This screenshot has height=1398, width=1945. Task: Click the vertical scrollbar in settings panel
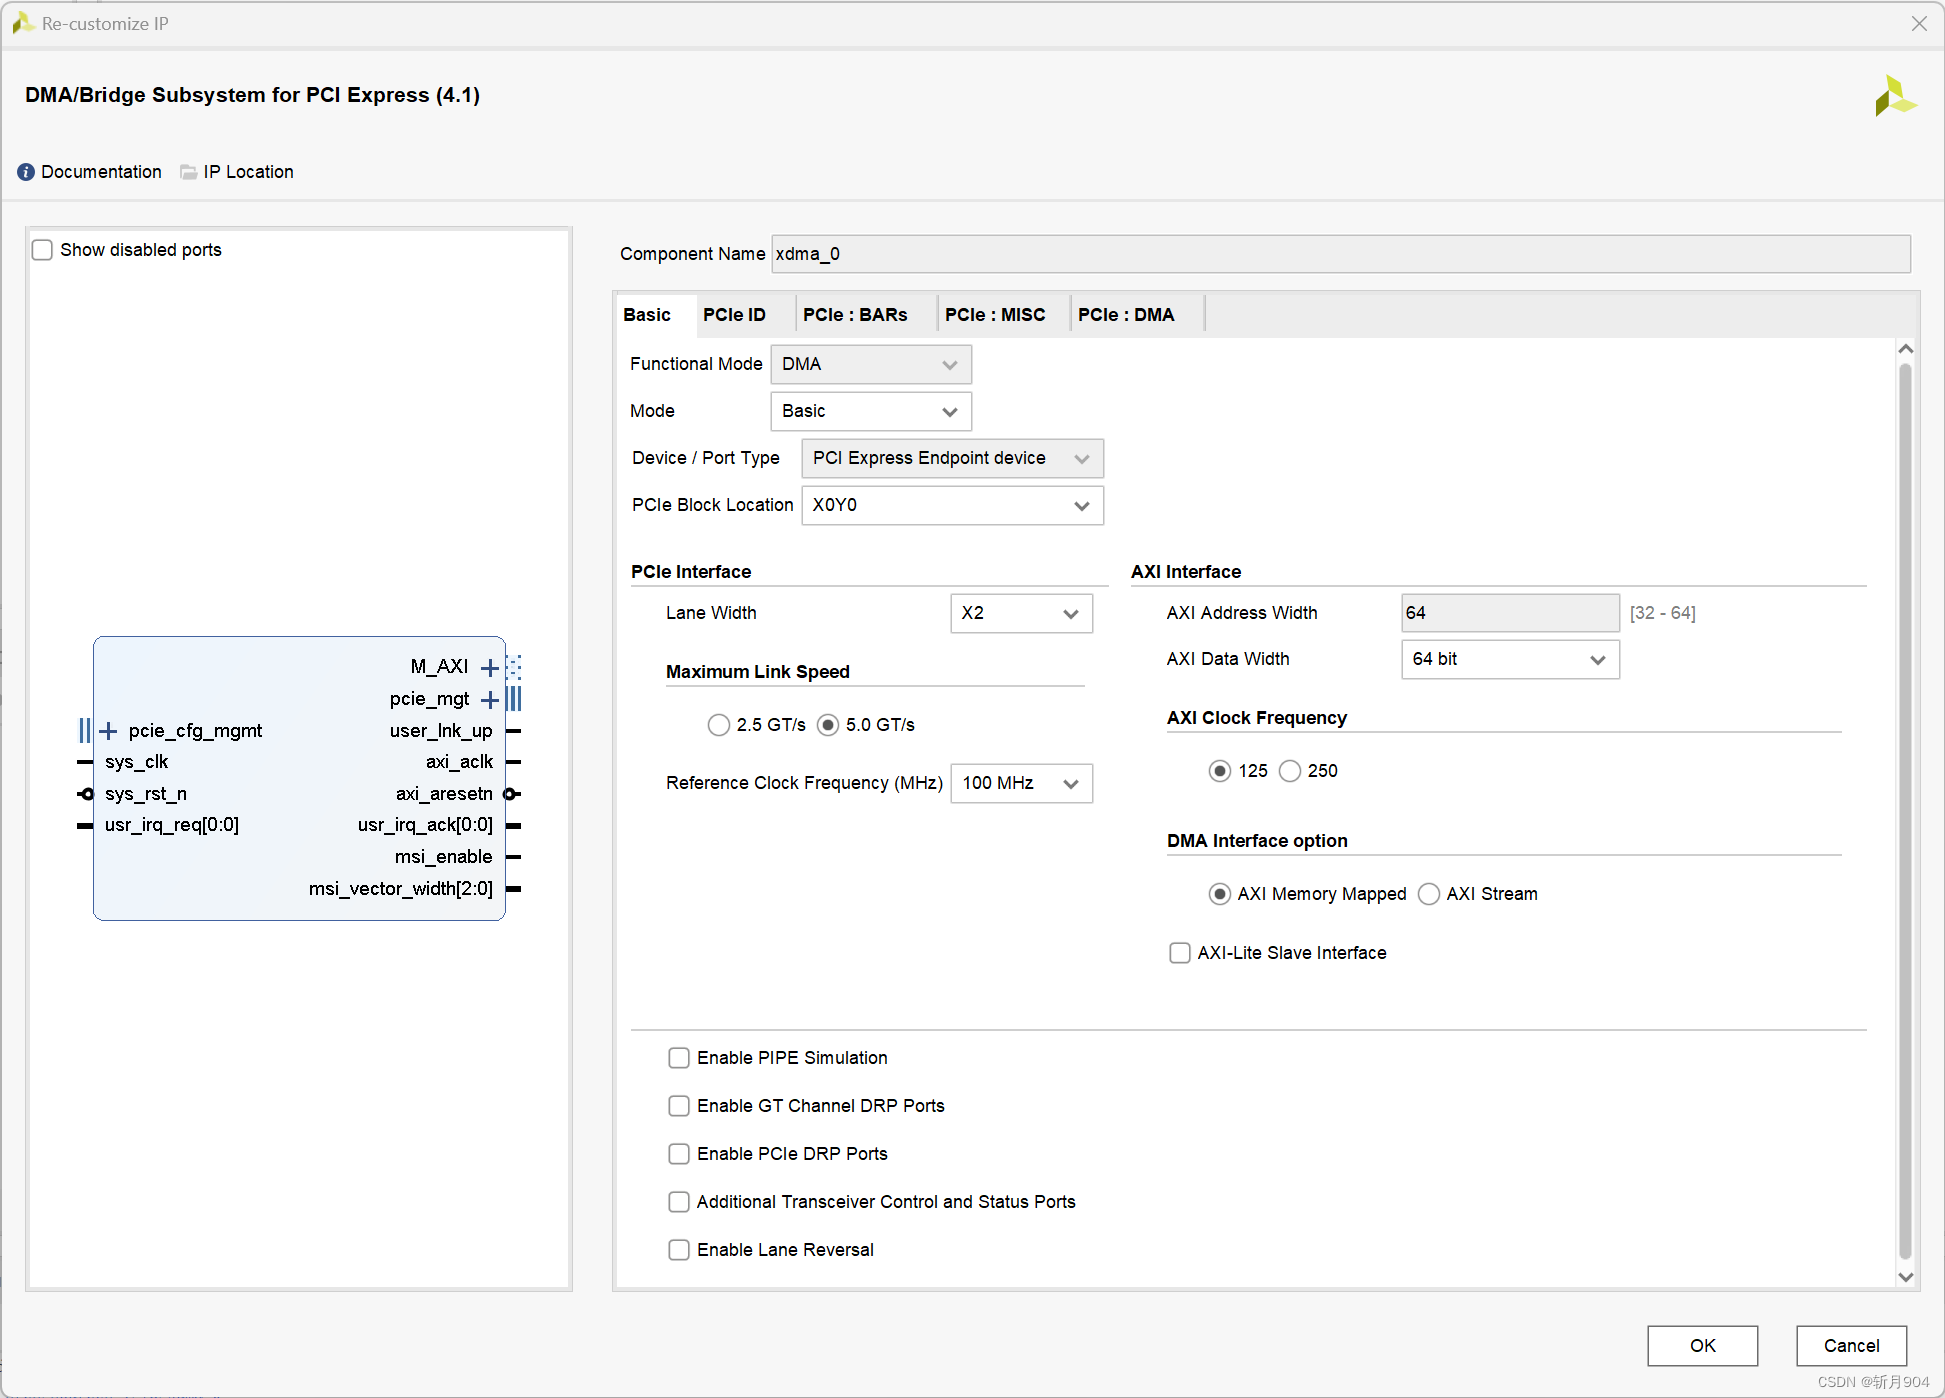pos(1905,800)
